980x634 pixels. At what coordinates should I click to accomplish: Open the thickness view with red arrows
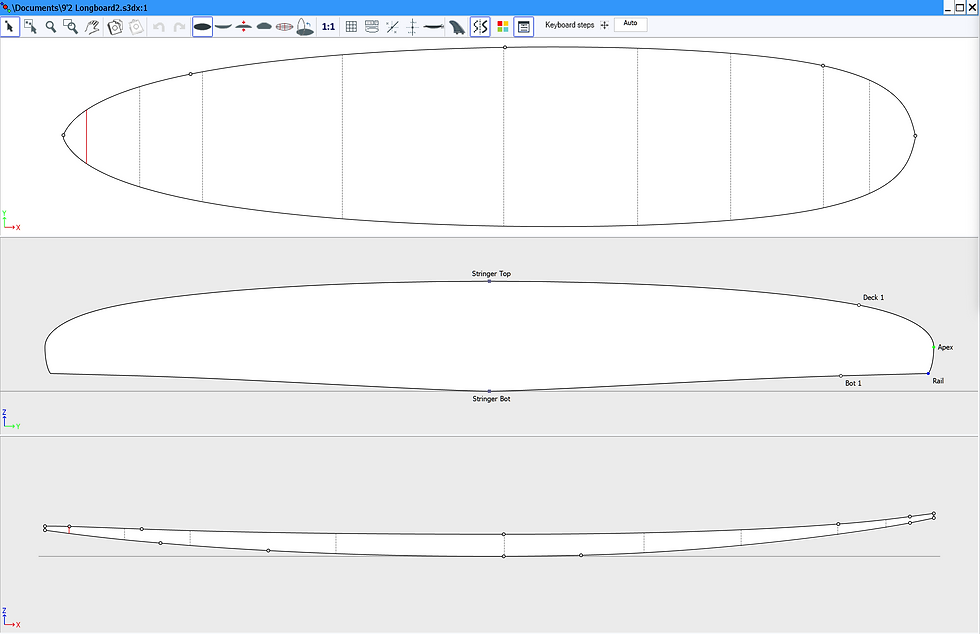(244, 27)
